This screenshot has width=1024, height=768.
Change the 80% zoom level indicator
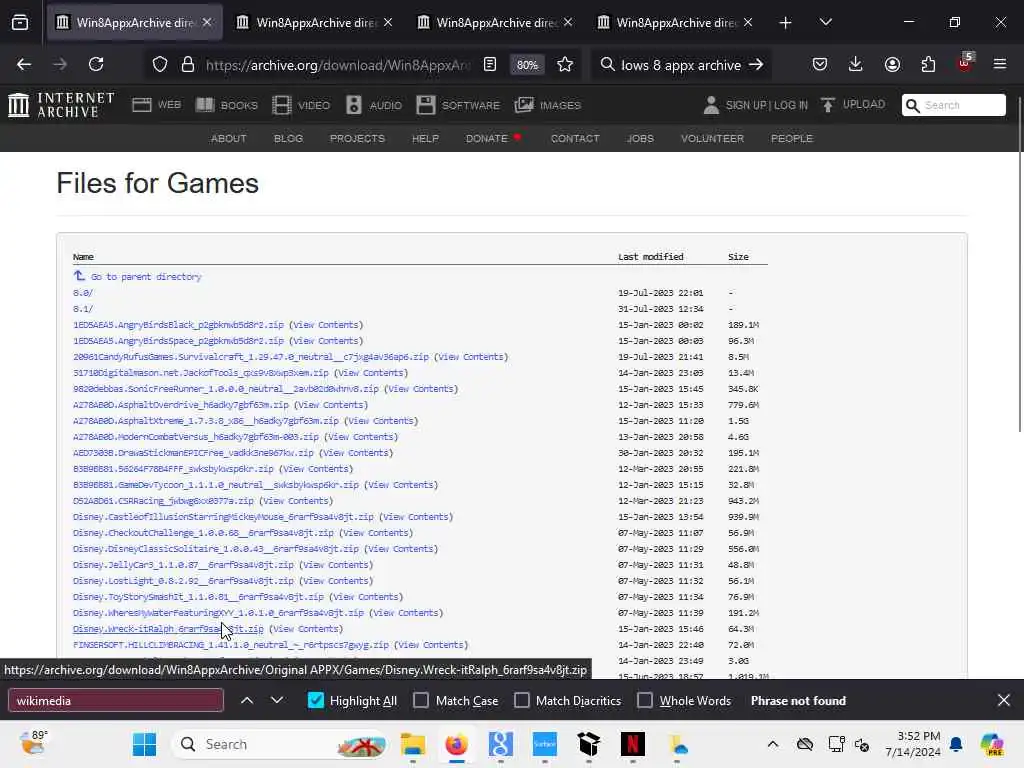(x=527, y=65)
